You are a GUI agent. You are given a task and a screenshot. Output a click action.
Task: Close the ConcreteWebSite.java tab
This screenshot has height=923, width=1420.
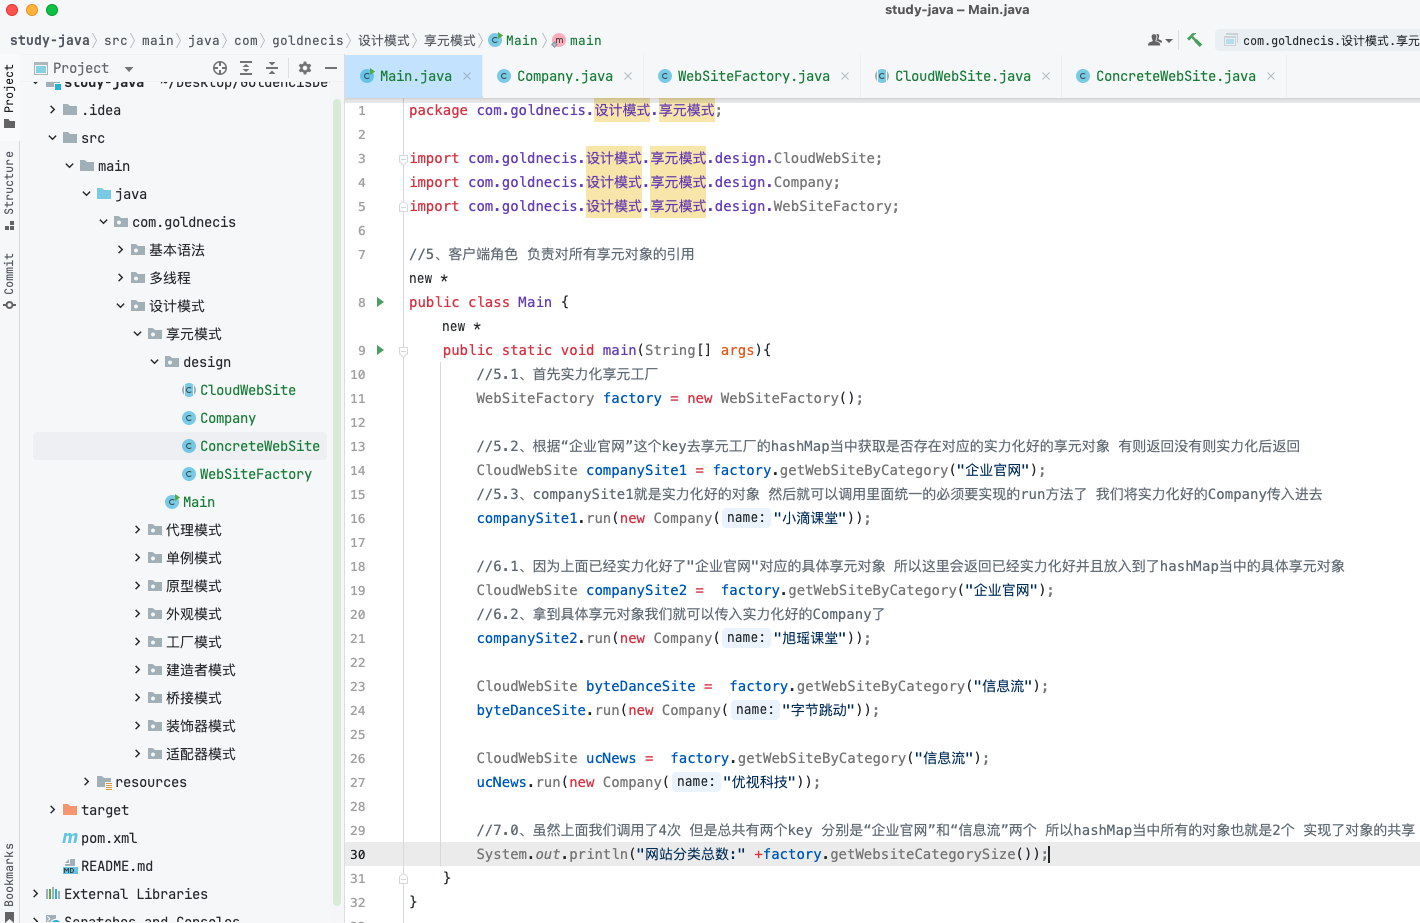tap(1271, 76)
